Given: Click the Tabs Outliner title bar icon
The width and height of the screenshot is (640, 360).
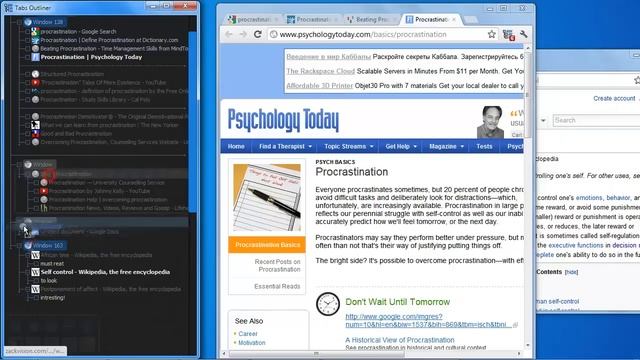Looking at the screenshot, I should click(9, 7).
